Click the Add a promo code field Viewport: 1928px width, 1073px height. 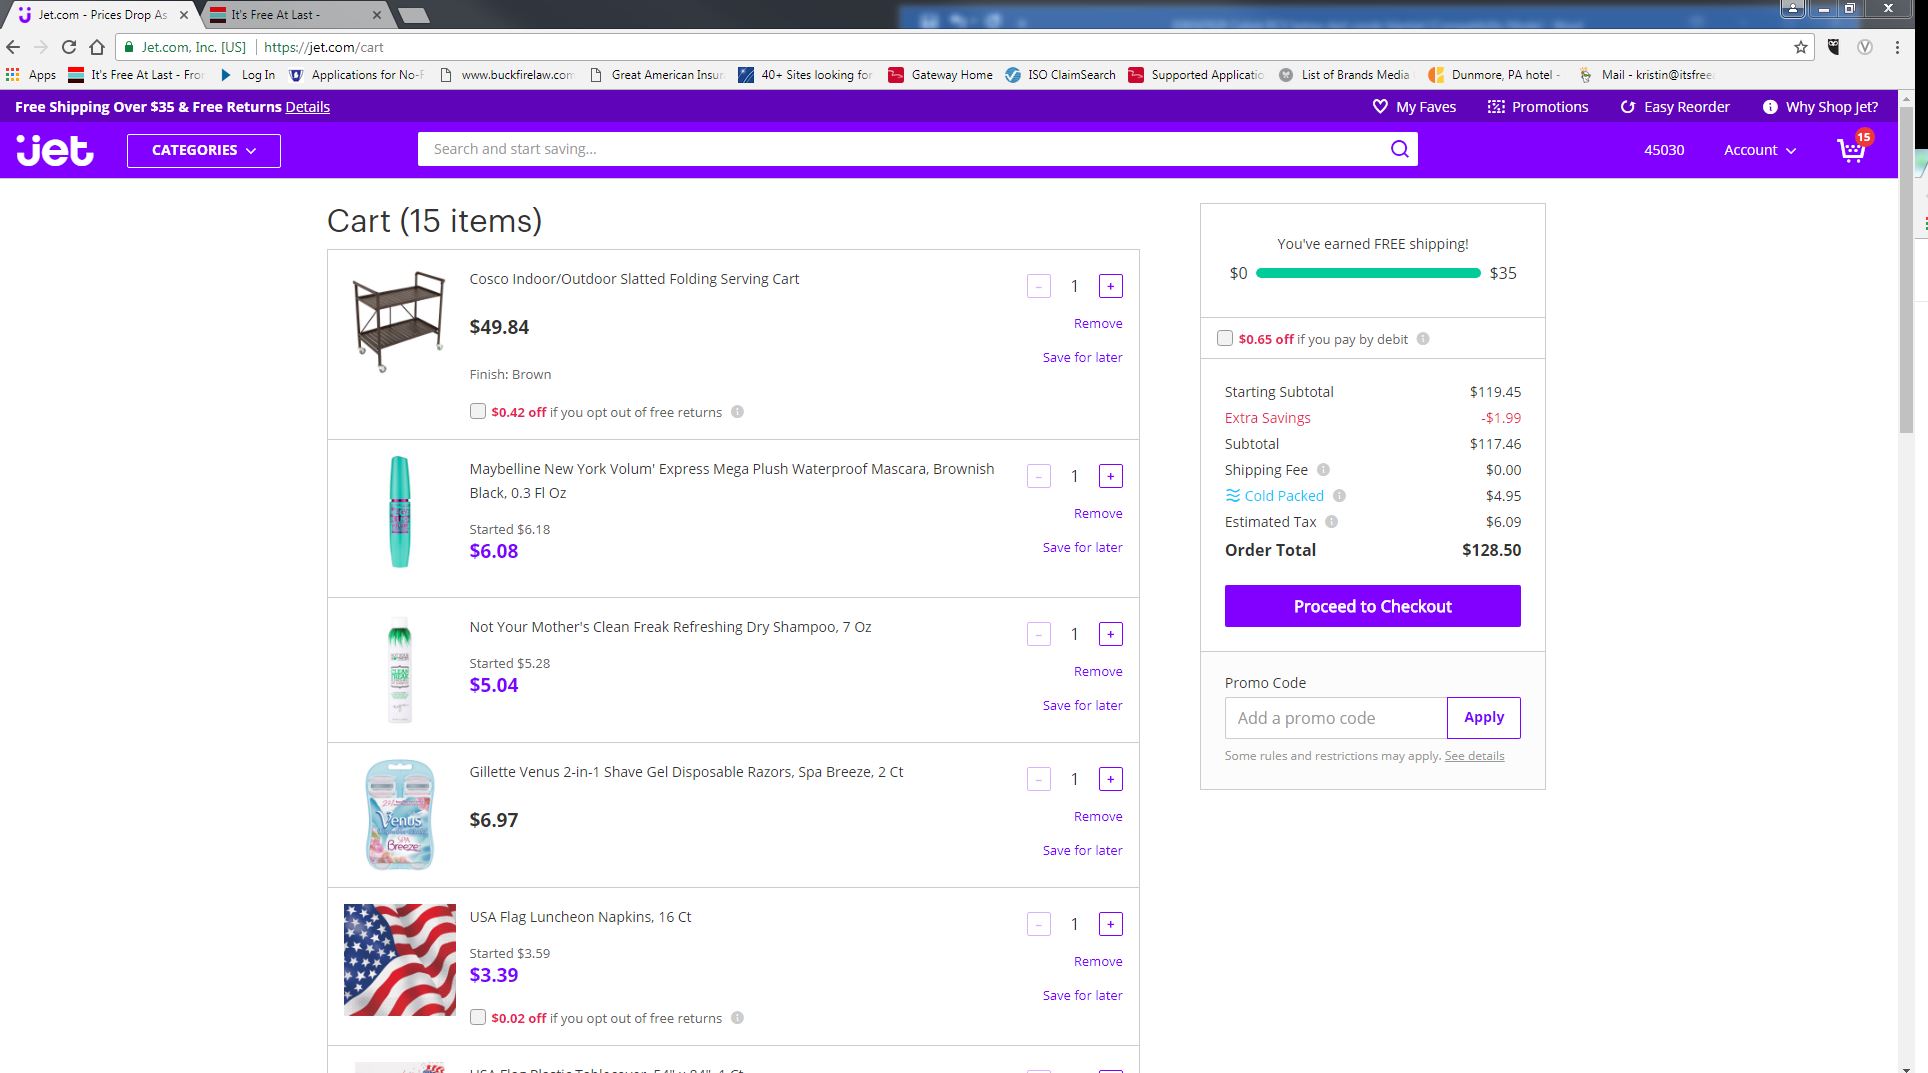tap(1335, 718)
